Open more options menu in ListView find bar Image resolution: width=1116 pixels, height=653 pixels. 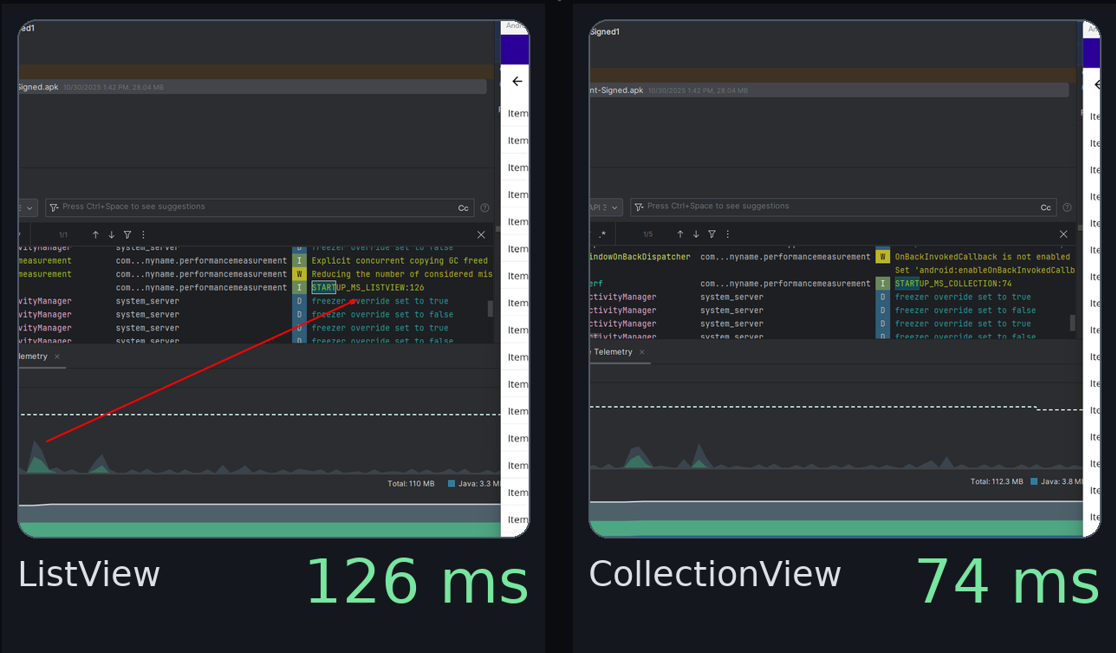click(x=143, y=235)
